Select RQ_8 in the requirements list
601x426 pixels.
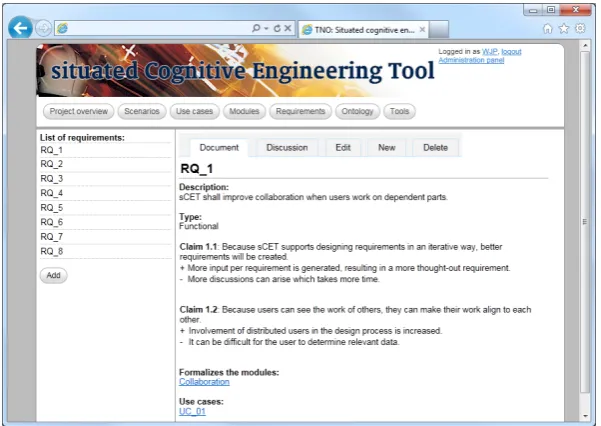coord(105,252)
